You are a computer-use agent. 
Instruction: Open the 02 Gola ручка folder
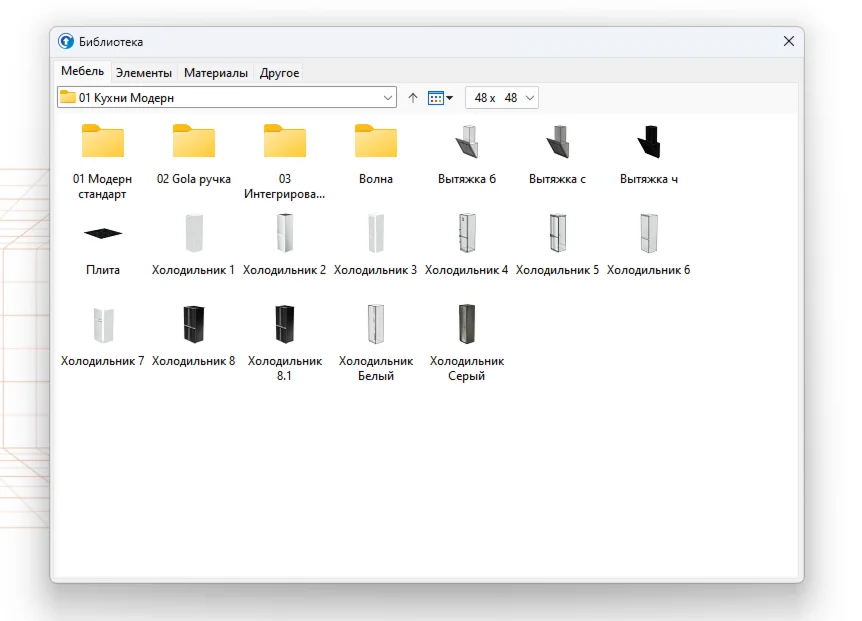tap(194, 144)
